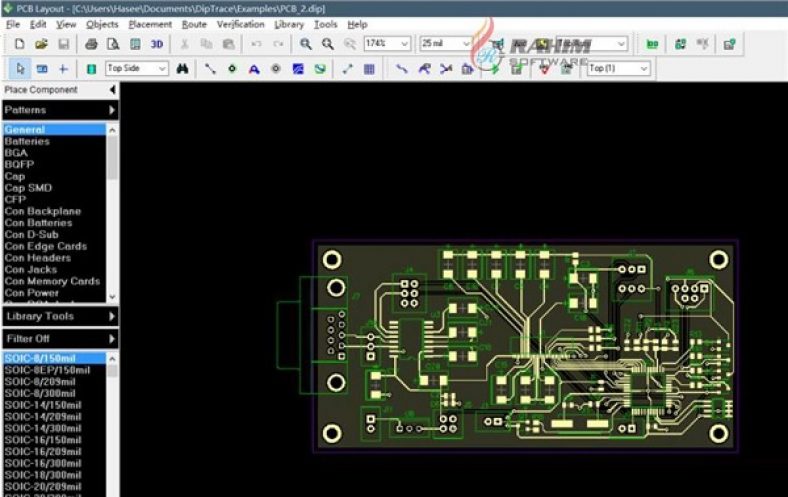The image size is (788, 497).
Task: Redo the last action
Action: click(278, 44)
